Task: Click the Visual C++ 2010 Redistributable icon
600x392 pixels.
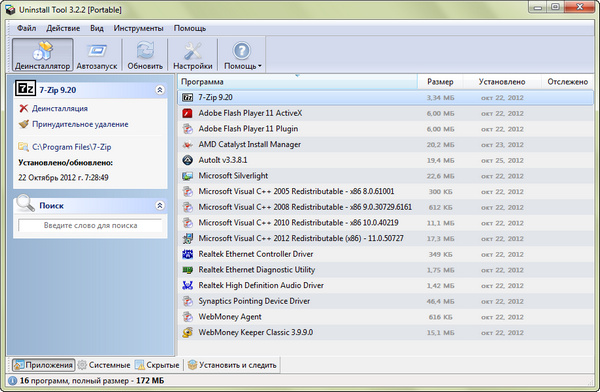Action: pyautogui.click(x=188, y=223)
